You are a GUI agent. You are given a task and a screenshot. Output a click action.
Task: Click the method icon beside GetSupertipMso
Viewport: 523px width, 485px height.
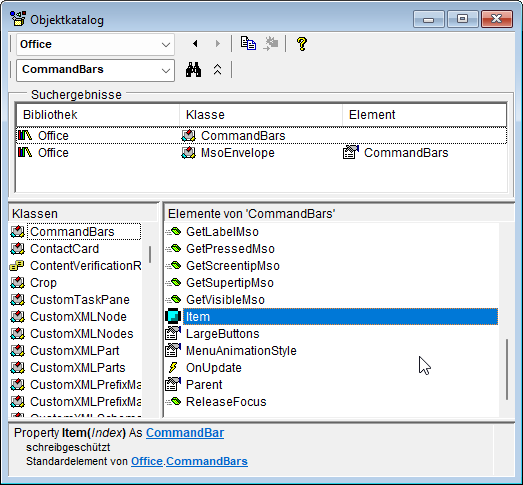click(173, 282)
